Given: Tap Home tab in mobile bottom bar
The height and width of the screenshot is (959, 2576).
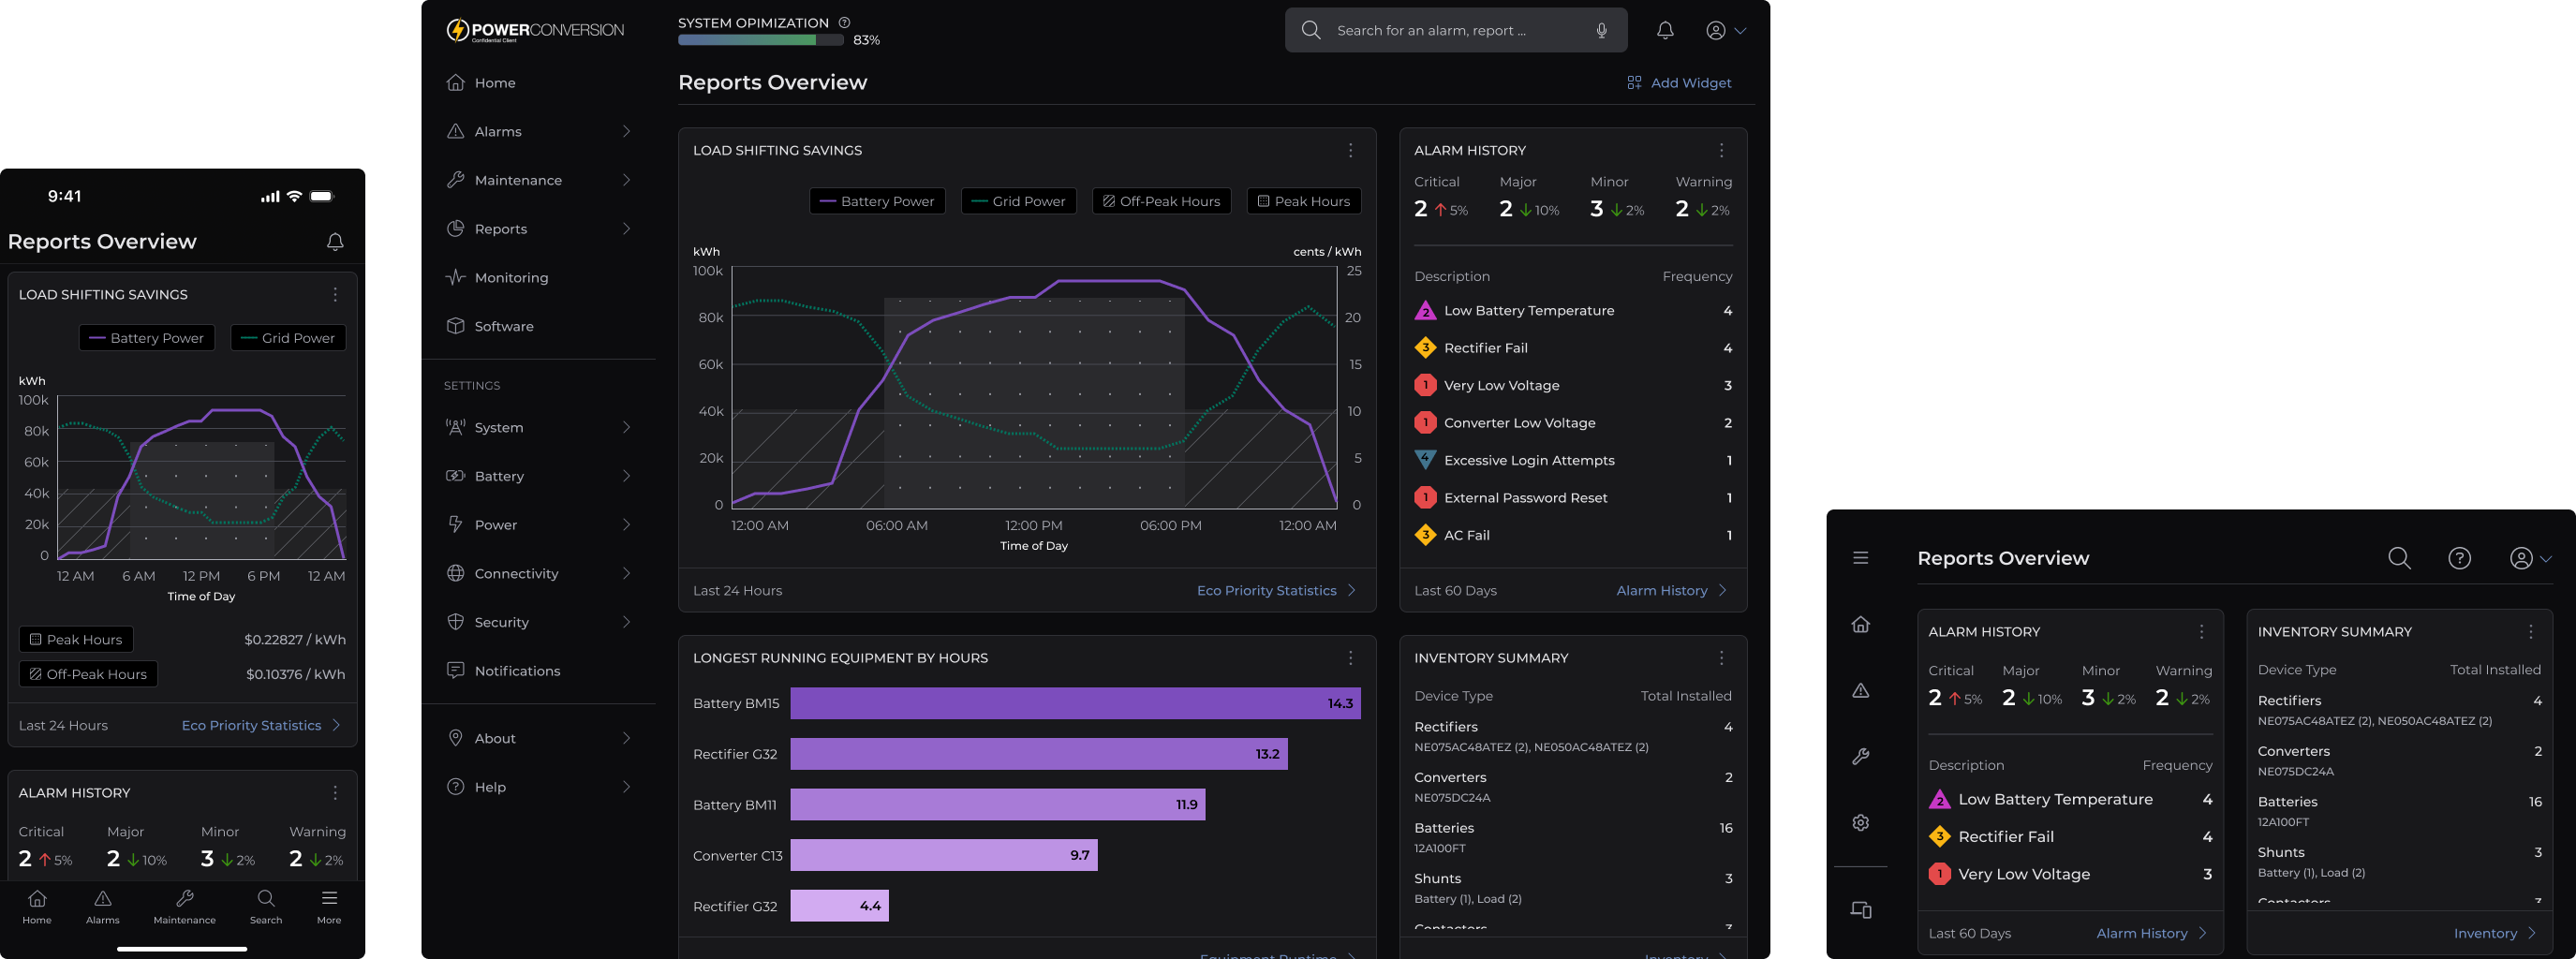Looking at the screenshot, I should pos(37,906).
